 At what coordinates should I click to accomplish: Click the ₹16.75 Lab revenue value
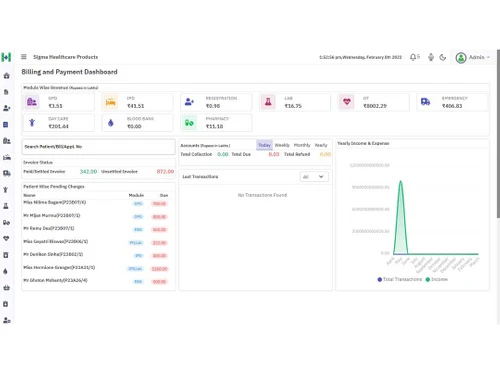pos(293,106)
